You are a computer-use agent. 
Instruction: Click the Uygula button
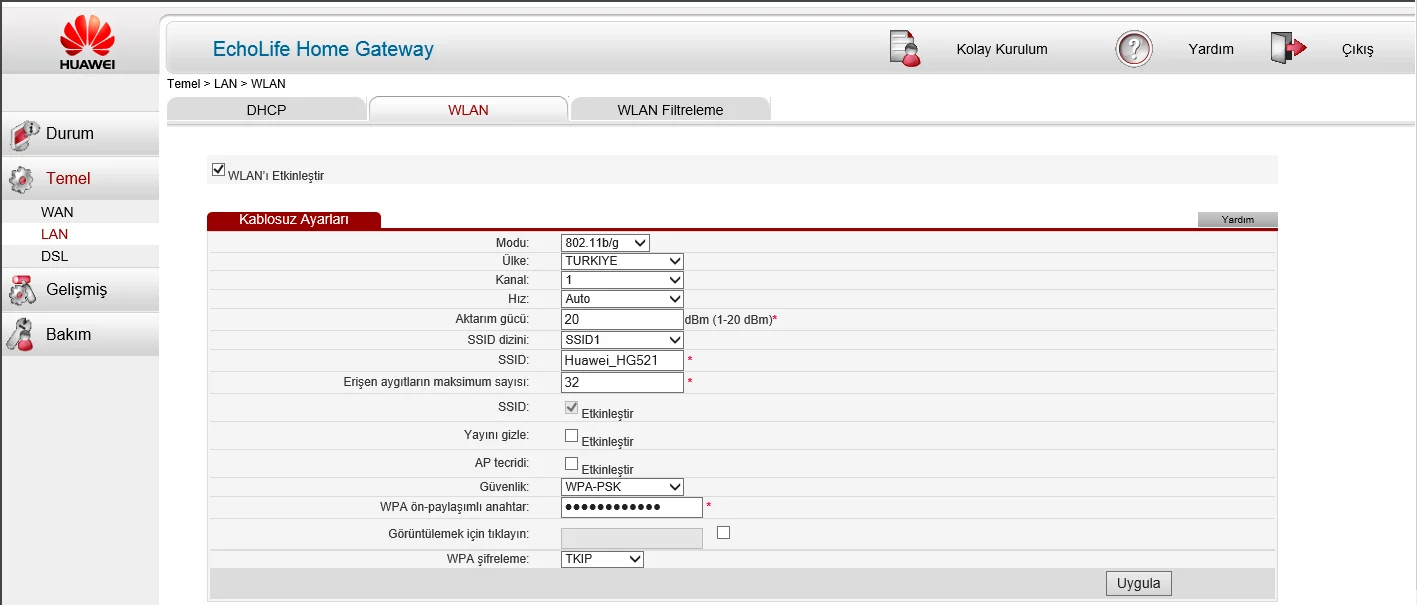pyautogui.click(x=1138, y=583)
